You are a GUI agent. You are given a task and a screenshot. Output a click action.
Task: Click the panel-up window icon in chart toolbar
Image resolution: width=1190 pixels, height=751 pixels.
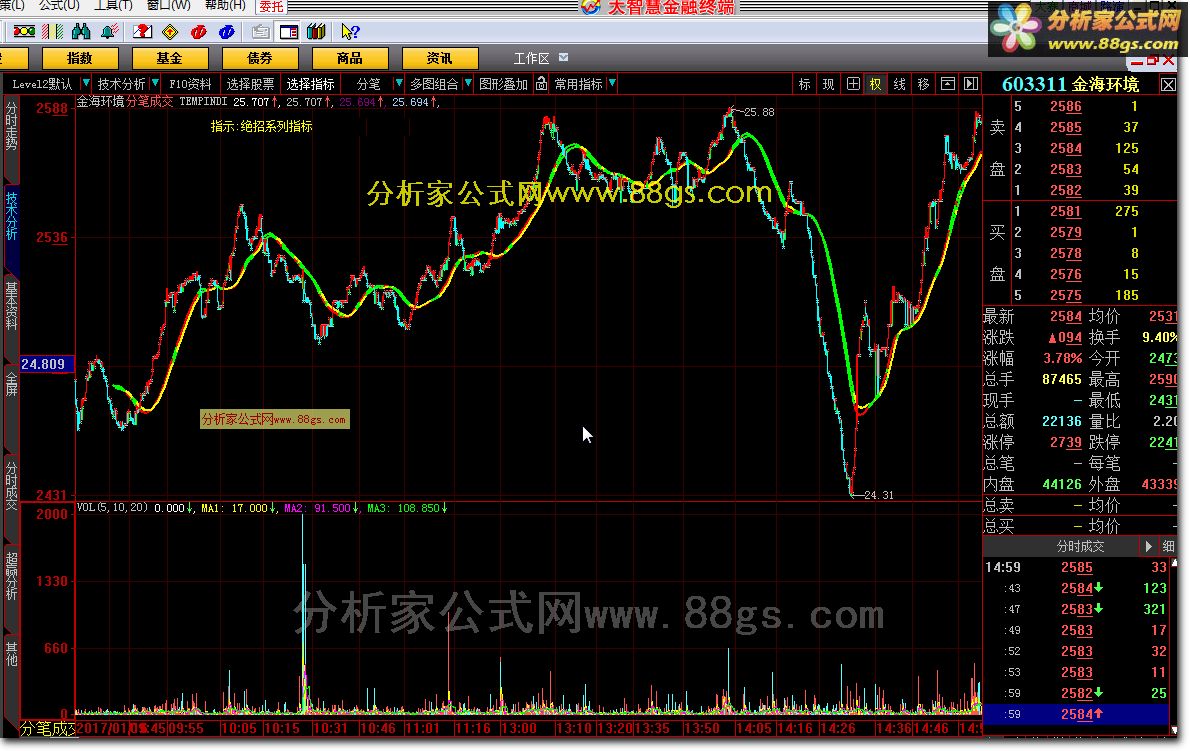[947, 83]
